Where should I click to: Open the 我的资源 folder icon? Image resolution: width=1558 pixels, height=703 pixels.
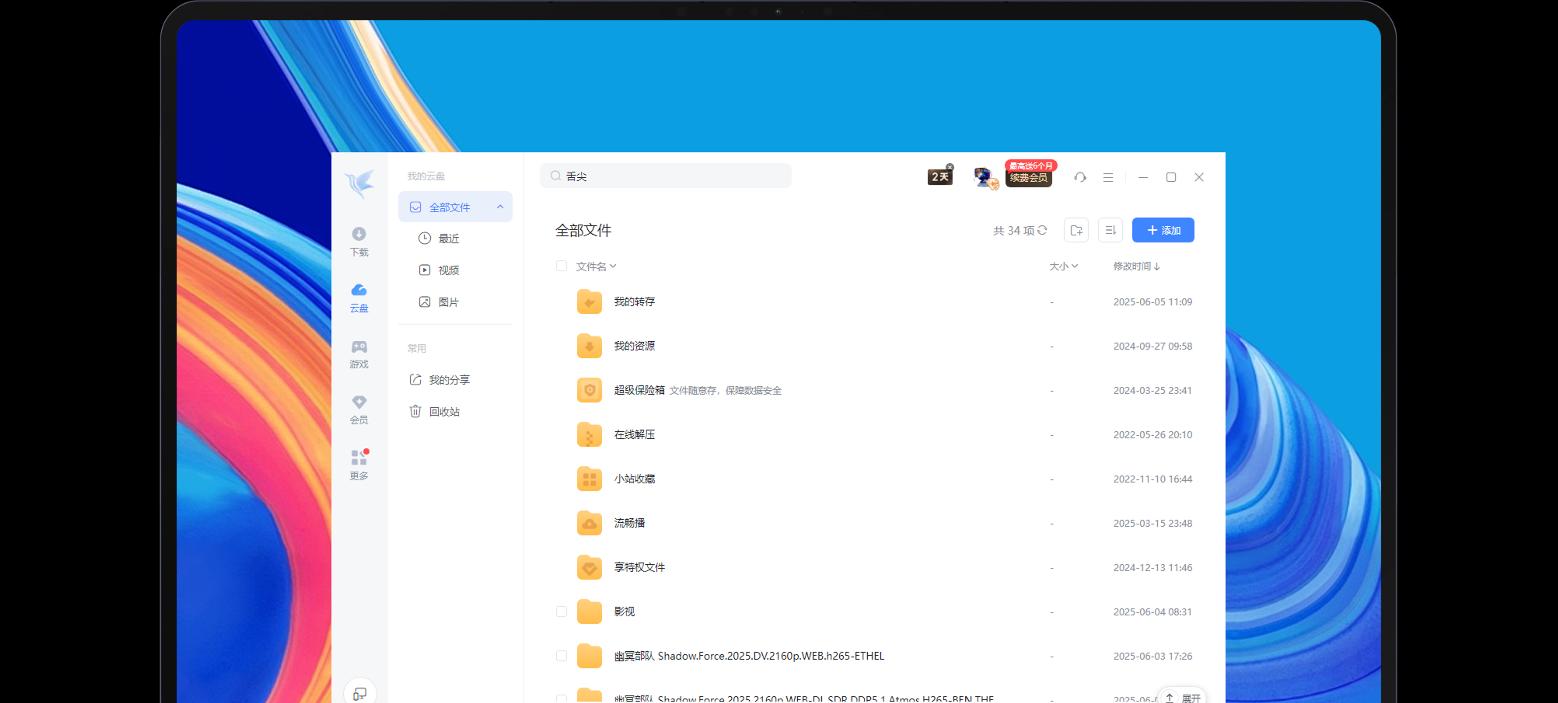click(589, 346)
